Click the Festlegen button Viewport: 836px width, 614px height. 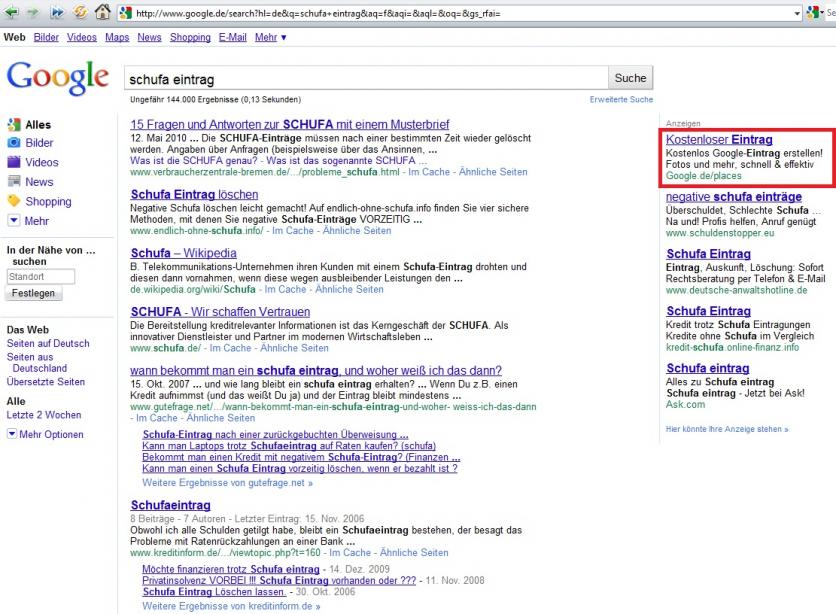(34, 293)
